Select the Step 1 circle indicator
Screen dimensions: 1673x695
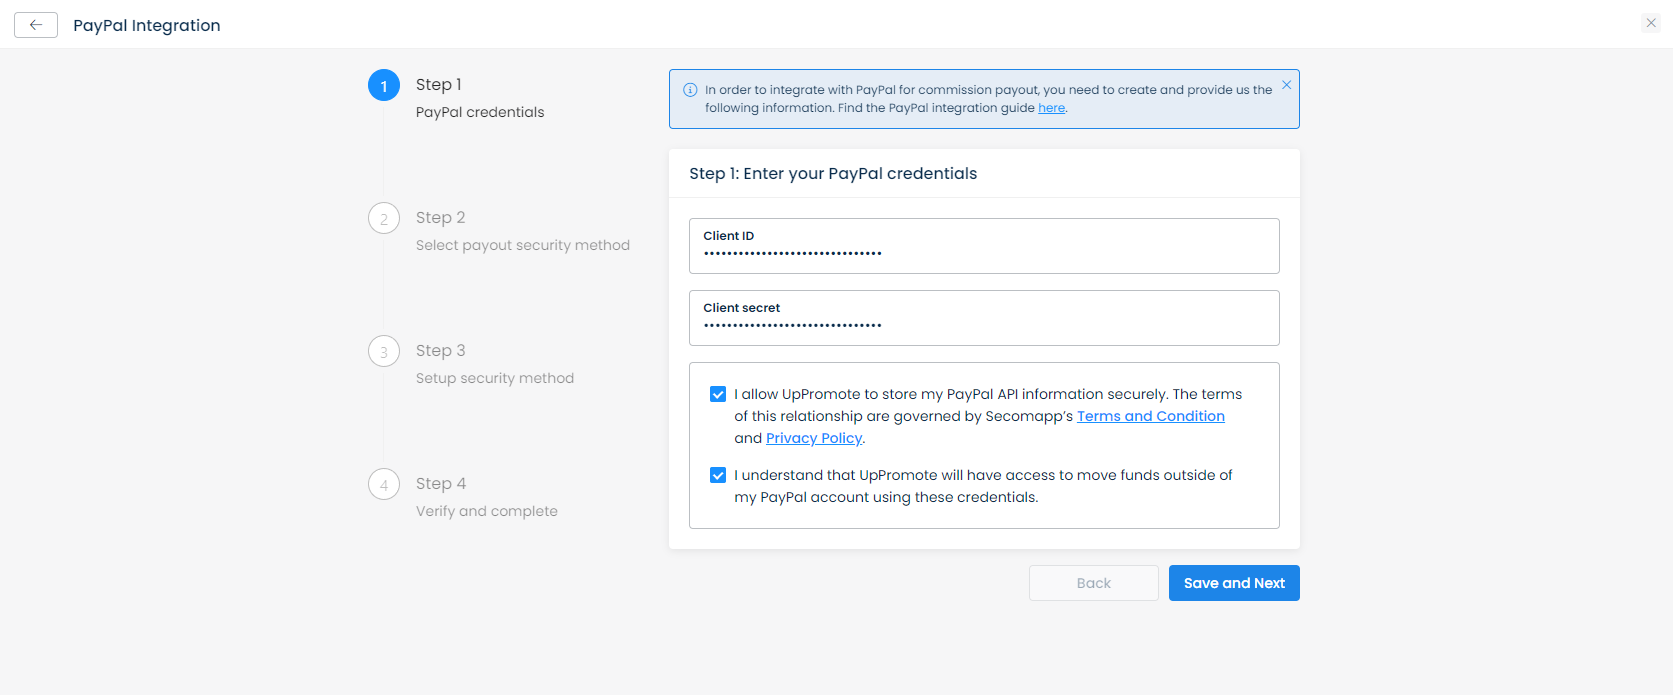[384, 86]
